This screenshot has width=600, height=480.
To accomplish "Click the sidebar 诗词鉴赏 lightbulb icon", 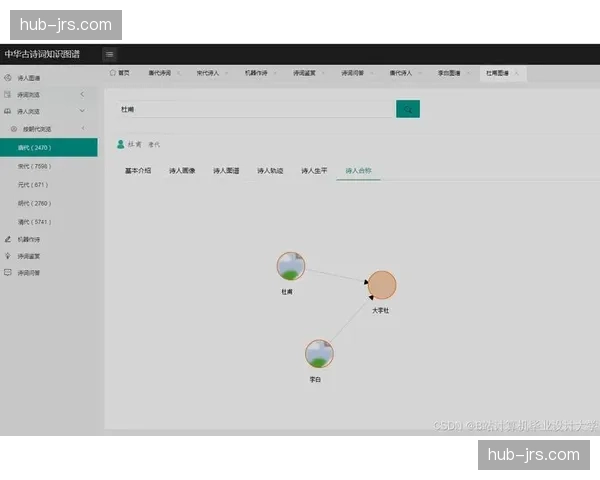I will tap(8, 256).
